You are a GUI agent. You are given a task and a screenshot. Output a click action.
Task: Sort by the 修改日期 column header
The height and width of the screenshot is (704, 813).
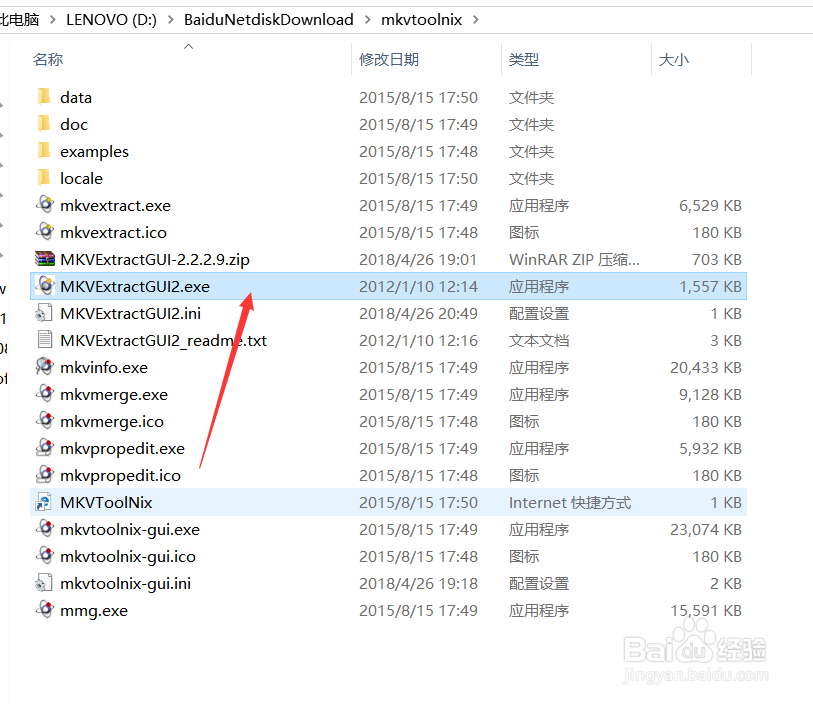click(389, 60)
